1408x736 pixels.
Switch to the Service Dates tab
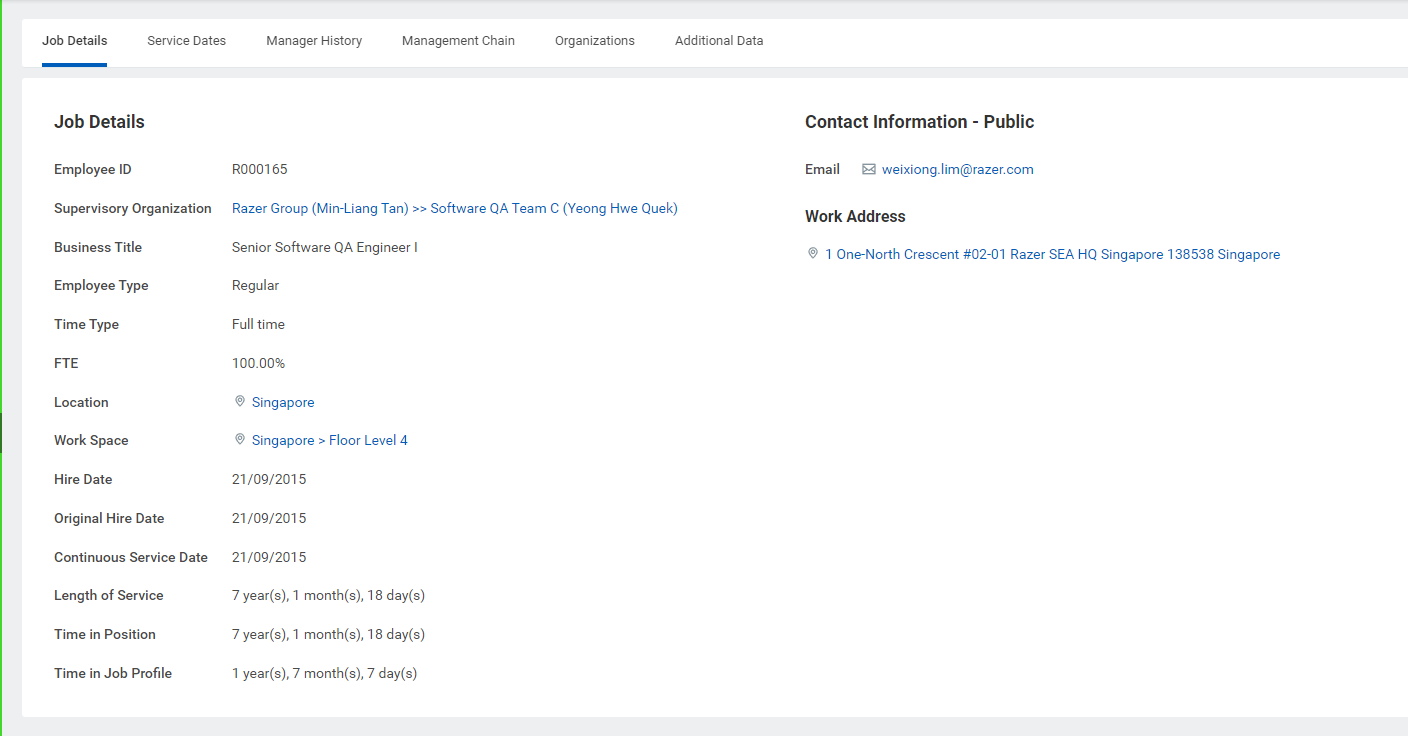point(187,41)
